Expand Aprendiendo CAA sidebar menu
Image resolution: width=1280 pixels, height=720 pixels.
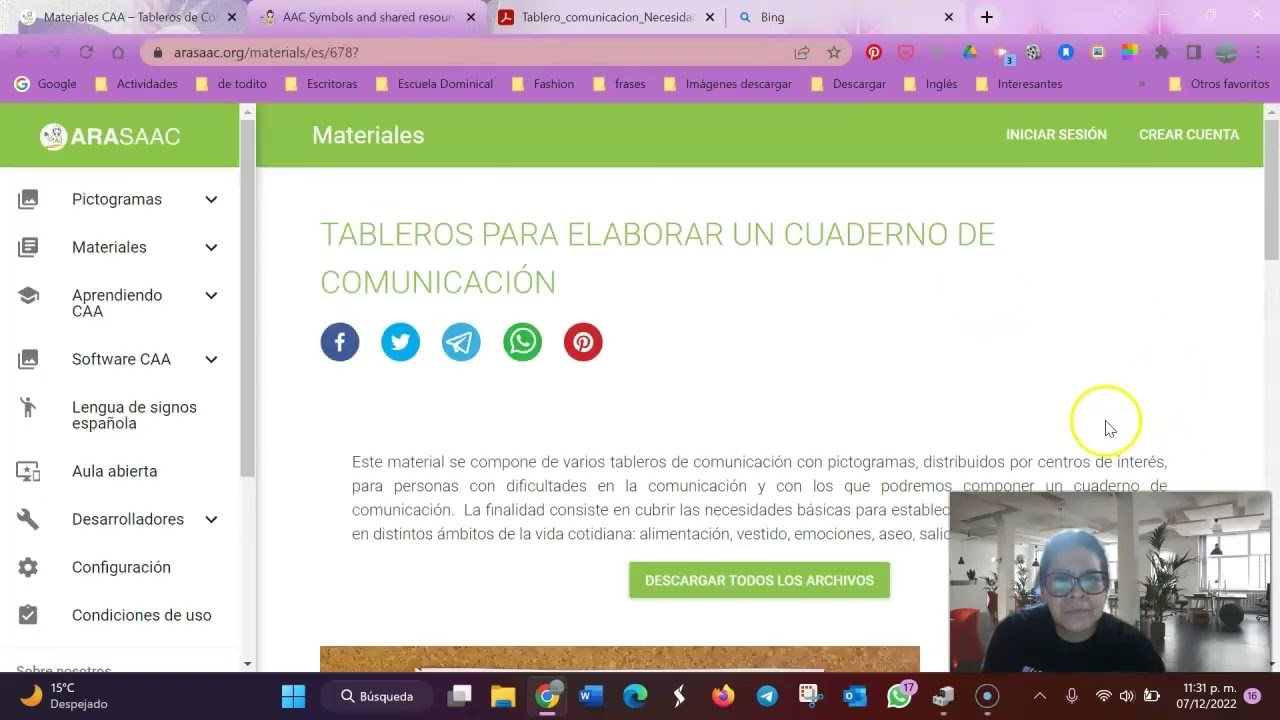pyautogui.click(x=211, y=295)
